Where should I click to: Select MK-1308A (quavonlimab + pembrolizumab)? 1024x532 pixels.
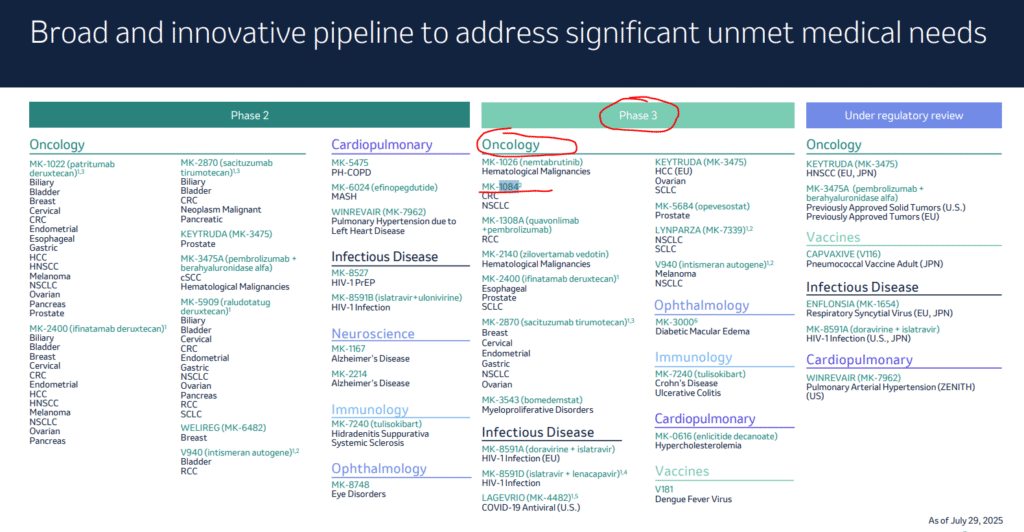coord(530,225)
